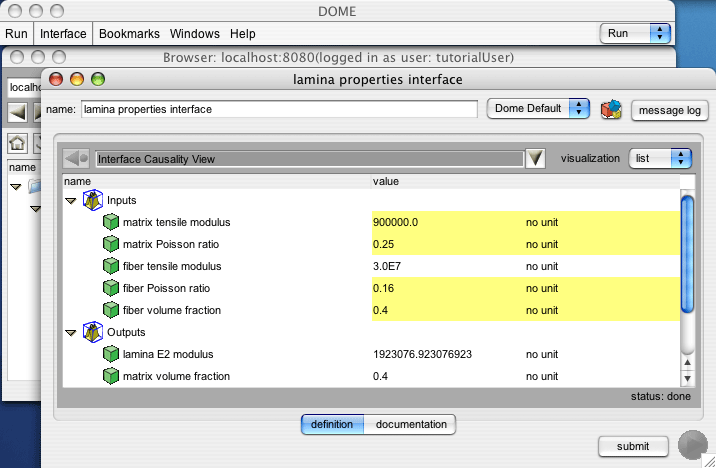Click the home icon in the Browser window
This screenshot has height=468, width=716.
tap(17, 143)
